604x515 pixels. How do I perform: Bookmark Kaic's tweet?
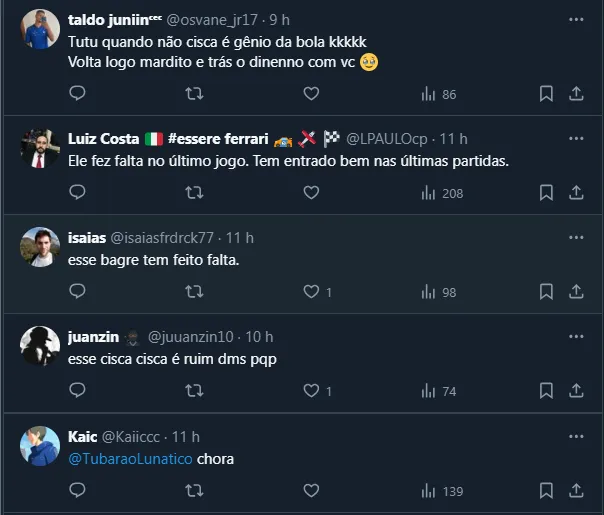pos(546,491)
